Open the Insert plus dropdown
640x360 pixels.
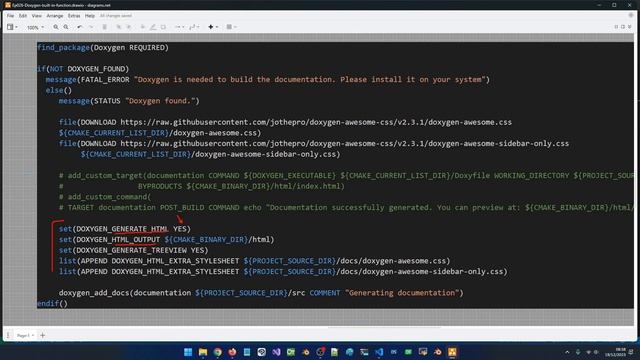click(x=213, y=27)
